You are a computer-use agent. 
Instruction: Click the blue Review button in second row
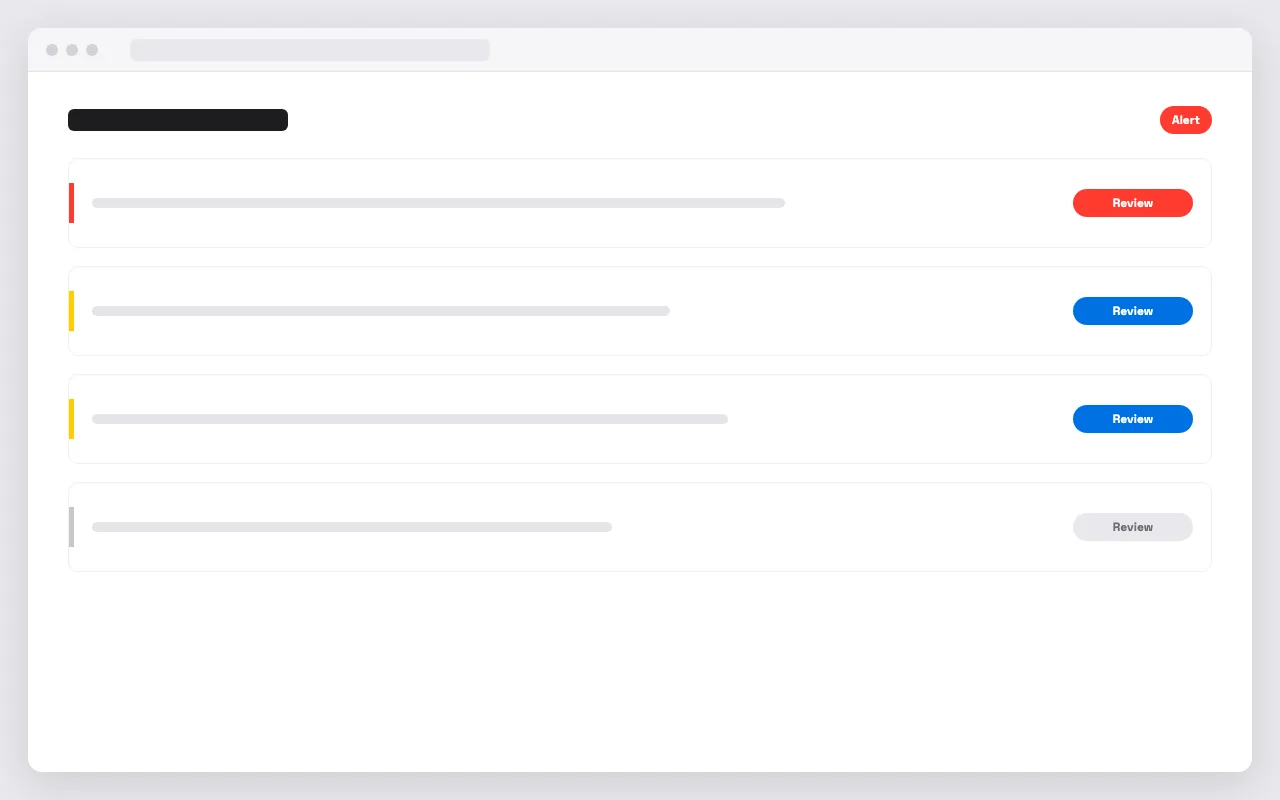coord(1133,311)
